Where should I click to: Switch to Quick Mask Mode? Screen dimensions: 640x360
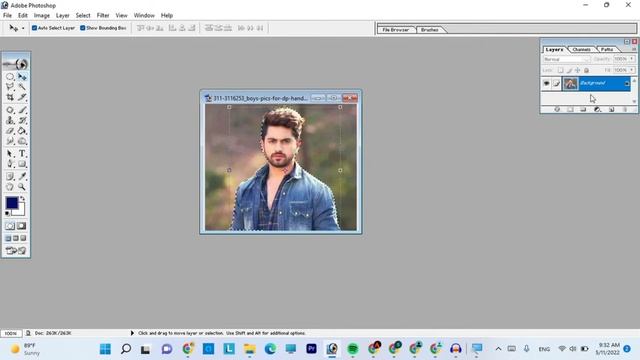click(x=22, y=226)
